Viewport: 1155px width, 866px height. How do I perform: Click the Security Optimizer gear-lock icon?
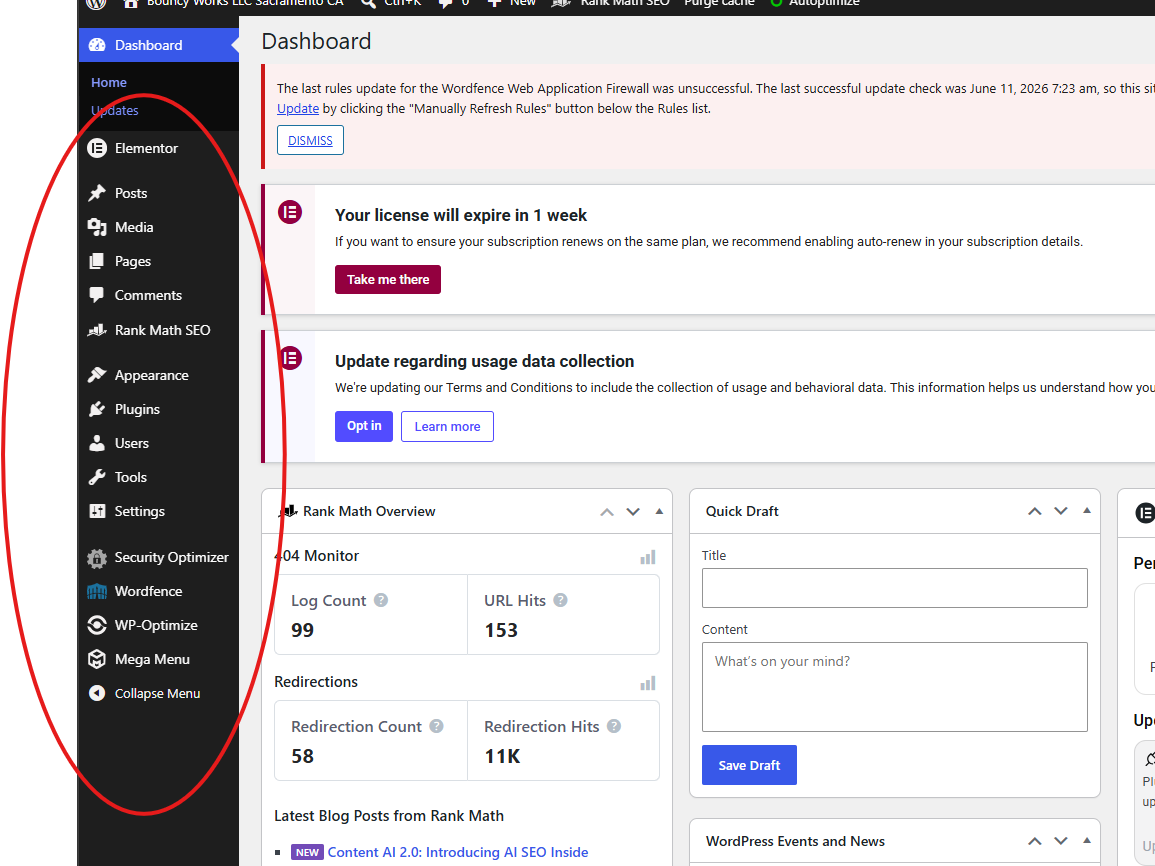[97, 557]
